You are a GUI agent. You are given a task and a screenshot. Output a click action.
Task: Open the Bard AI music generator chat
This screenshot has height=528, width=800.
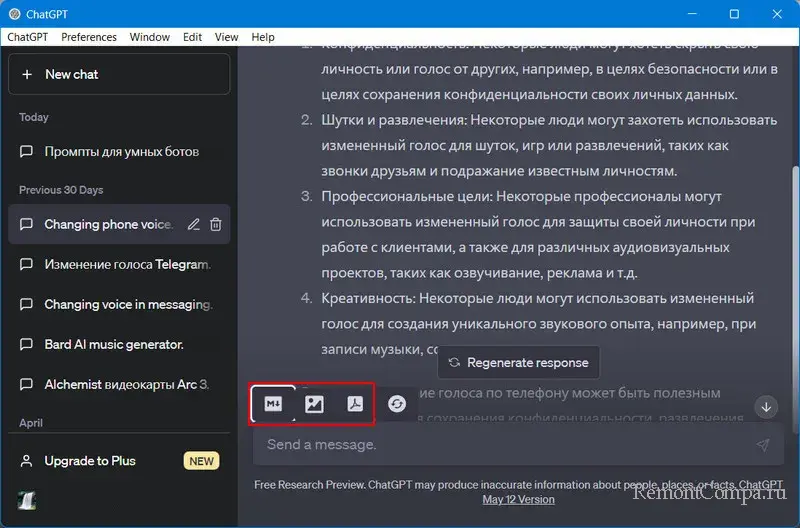pyautogui.click(x=113, y=344)
